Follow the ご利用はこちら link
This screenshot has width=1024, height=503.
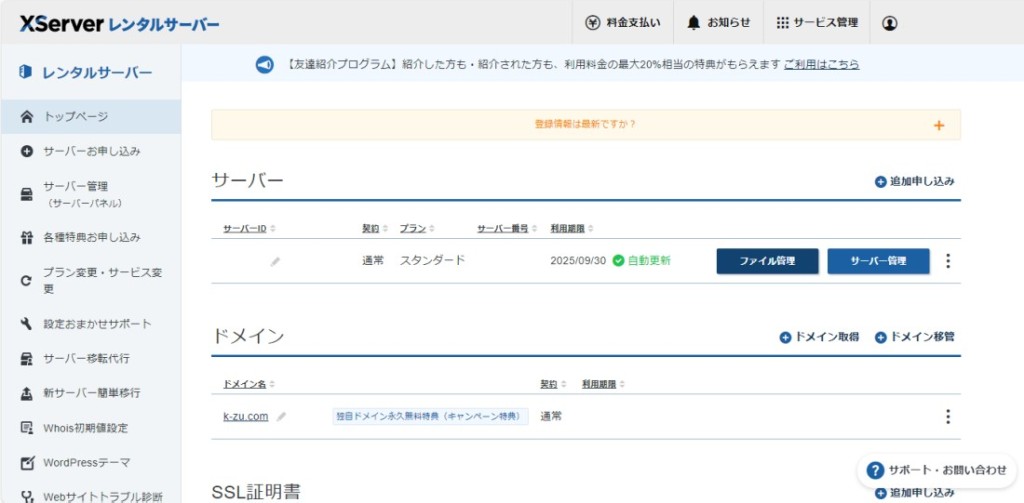821,64
